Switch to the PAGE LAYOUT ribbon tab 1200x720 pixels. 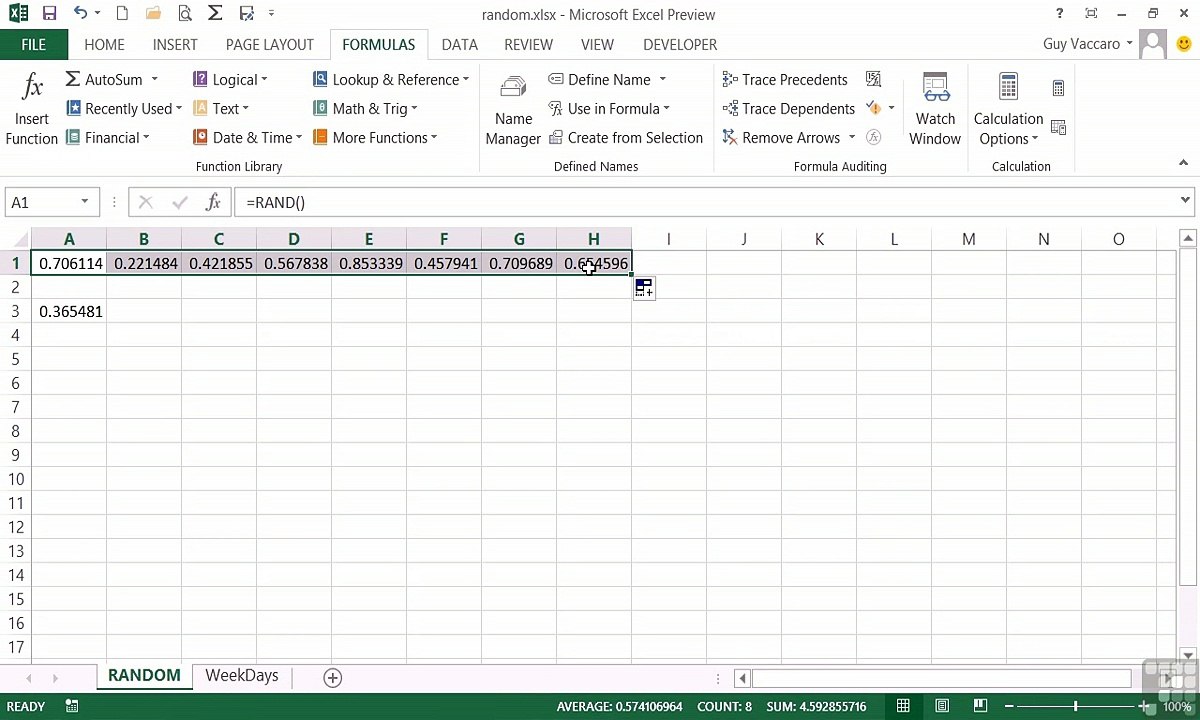click(269, 44)
